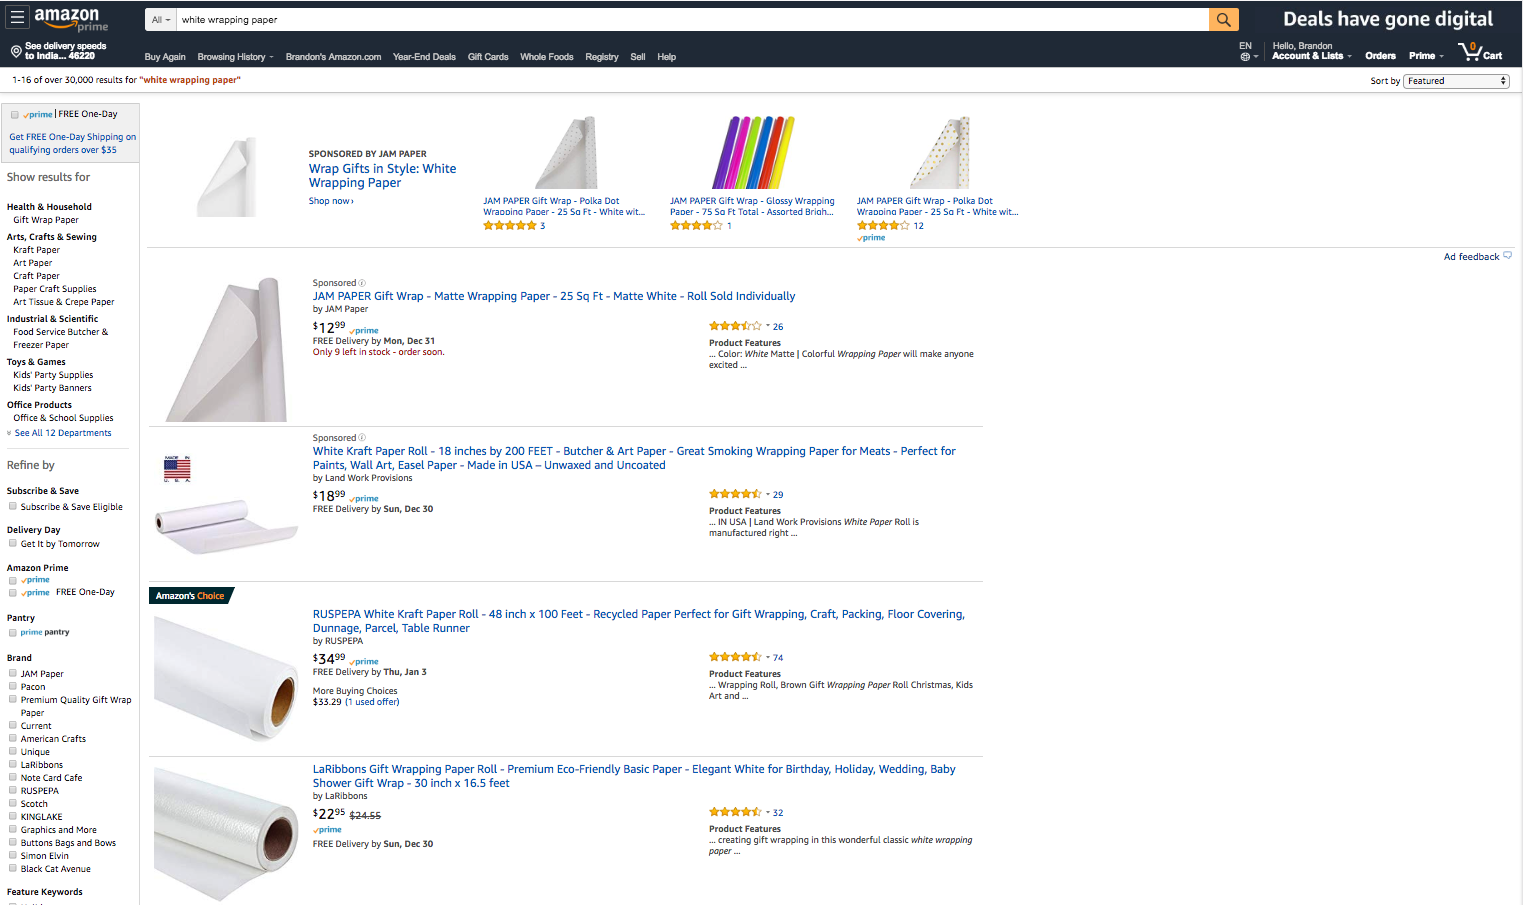
Task: Click star rating of RUSPEPA Kraft Paper Roll
Action: 735,657
